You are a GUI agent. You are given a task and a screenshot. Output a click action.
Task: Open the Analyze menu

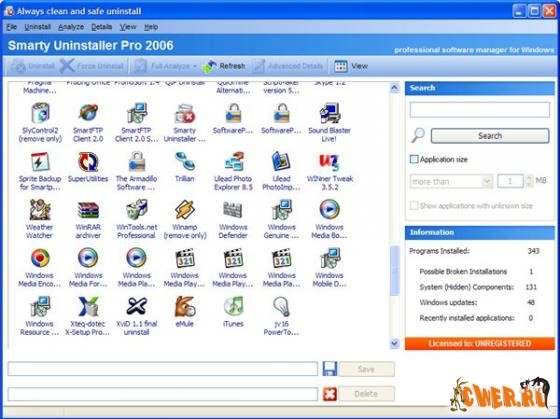pyautogui.click(x=71, y=27)
